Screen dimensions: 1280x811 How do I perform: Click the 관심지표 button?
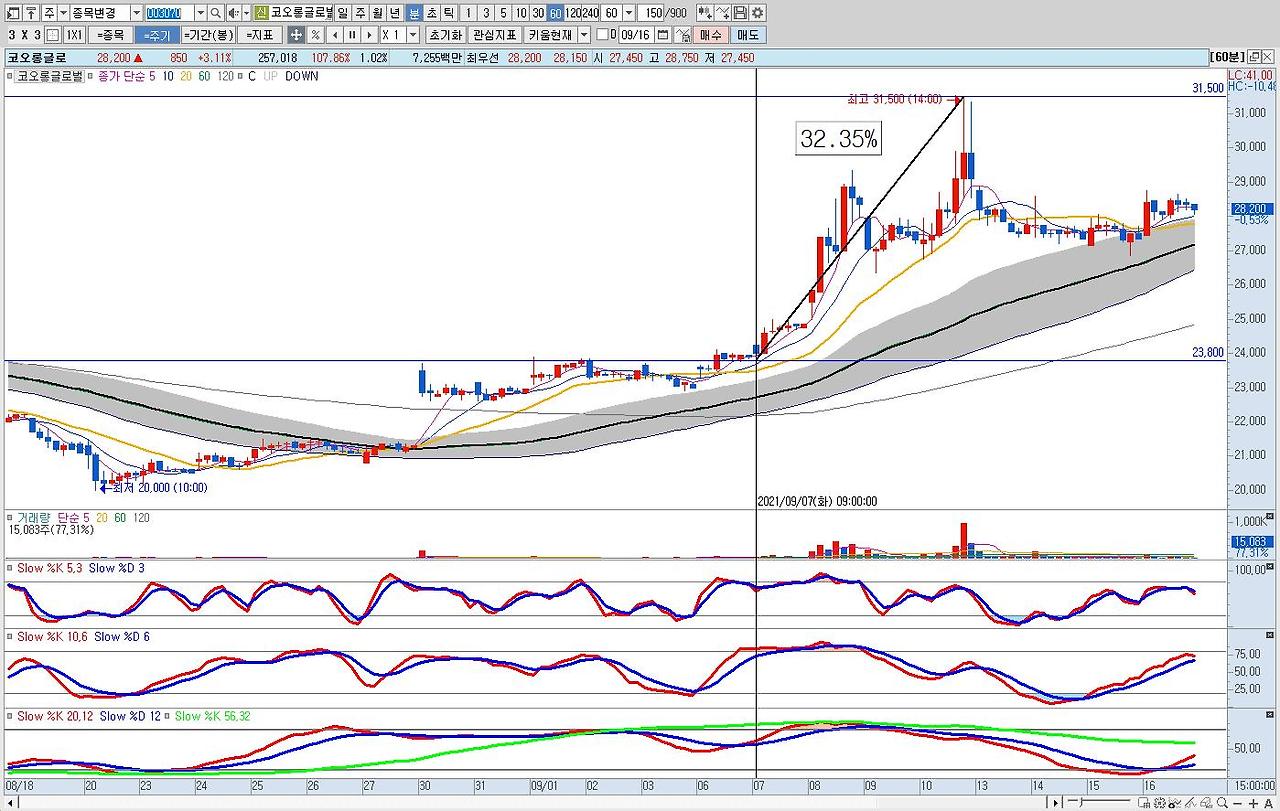click(495, 35)
